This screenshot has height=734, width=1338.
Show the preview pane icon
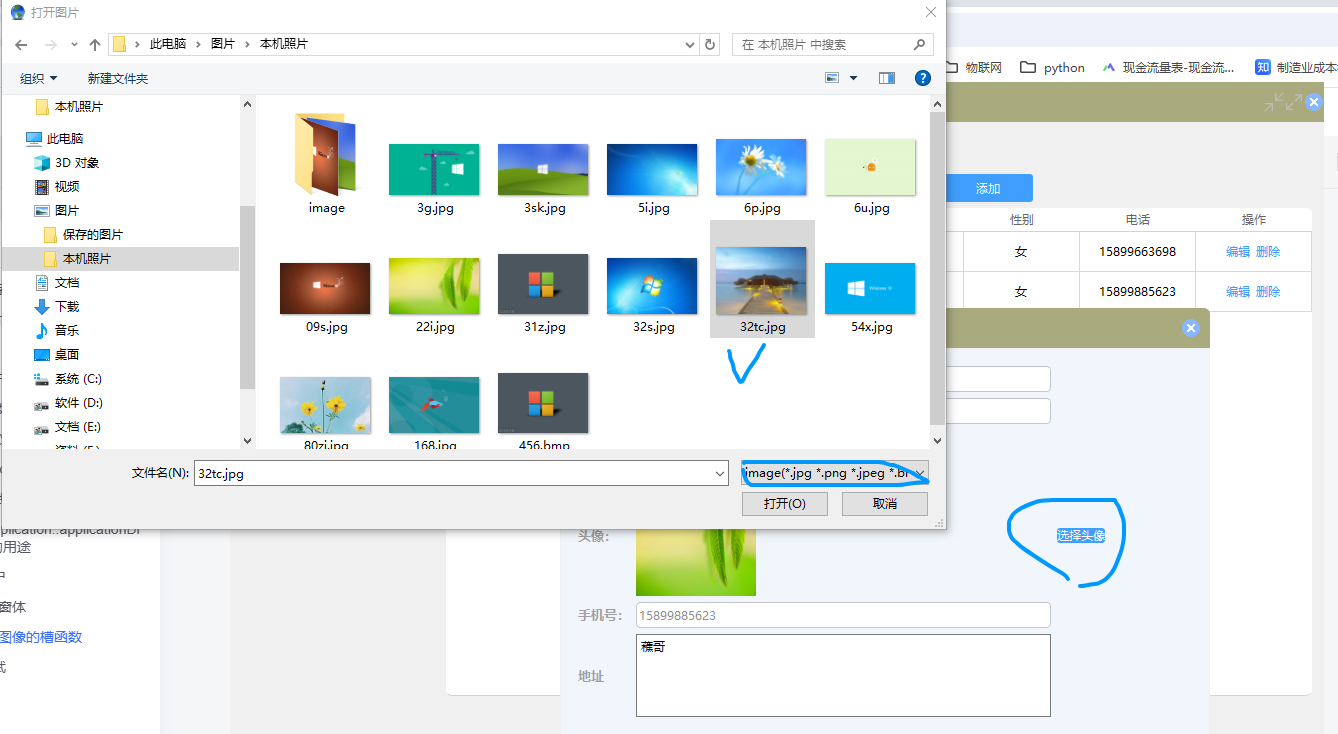[x=886, y=78]
